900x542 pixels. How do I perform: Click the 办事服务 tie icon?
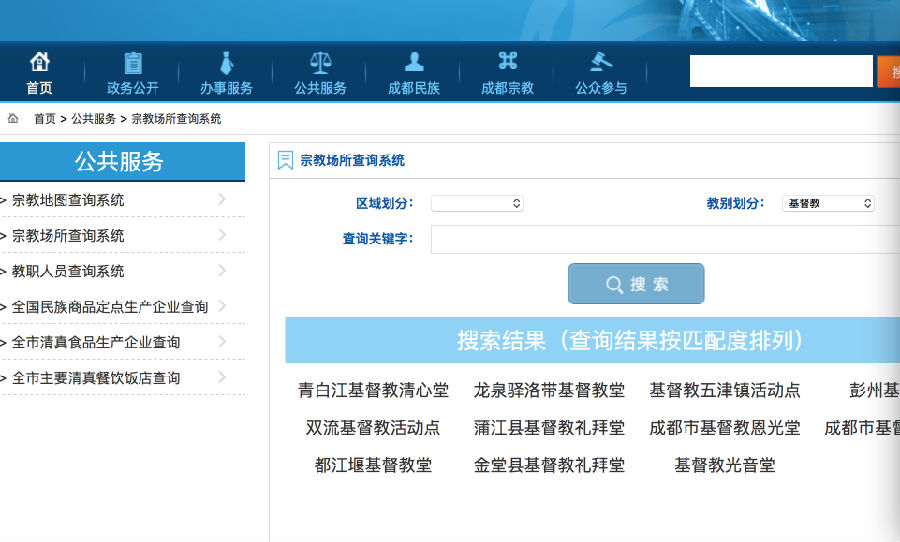[226, 62]
